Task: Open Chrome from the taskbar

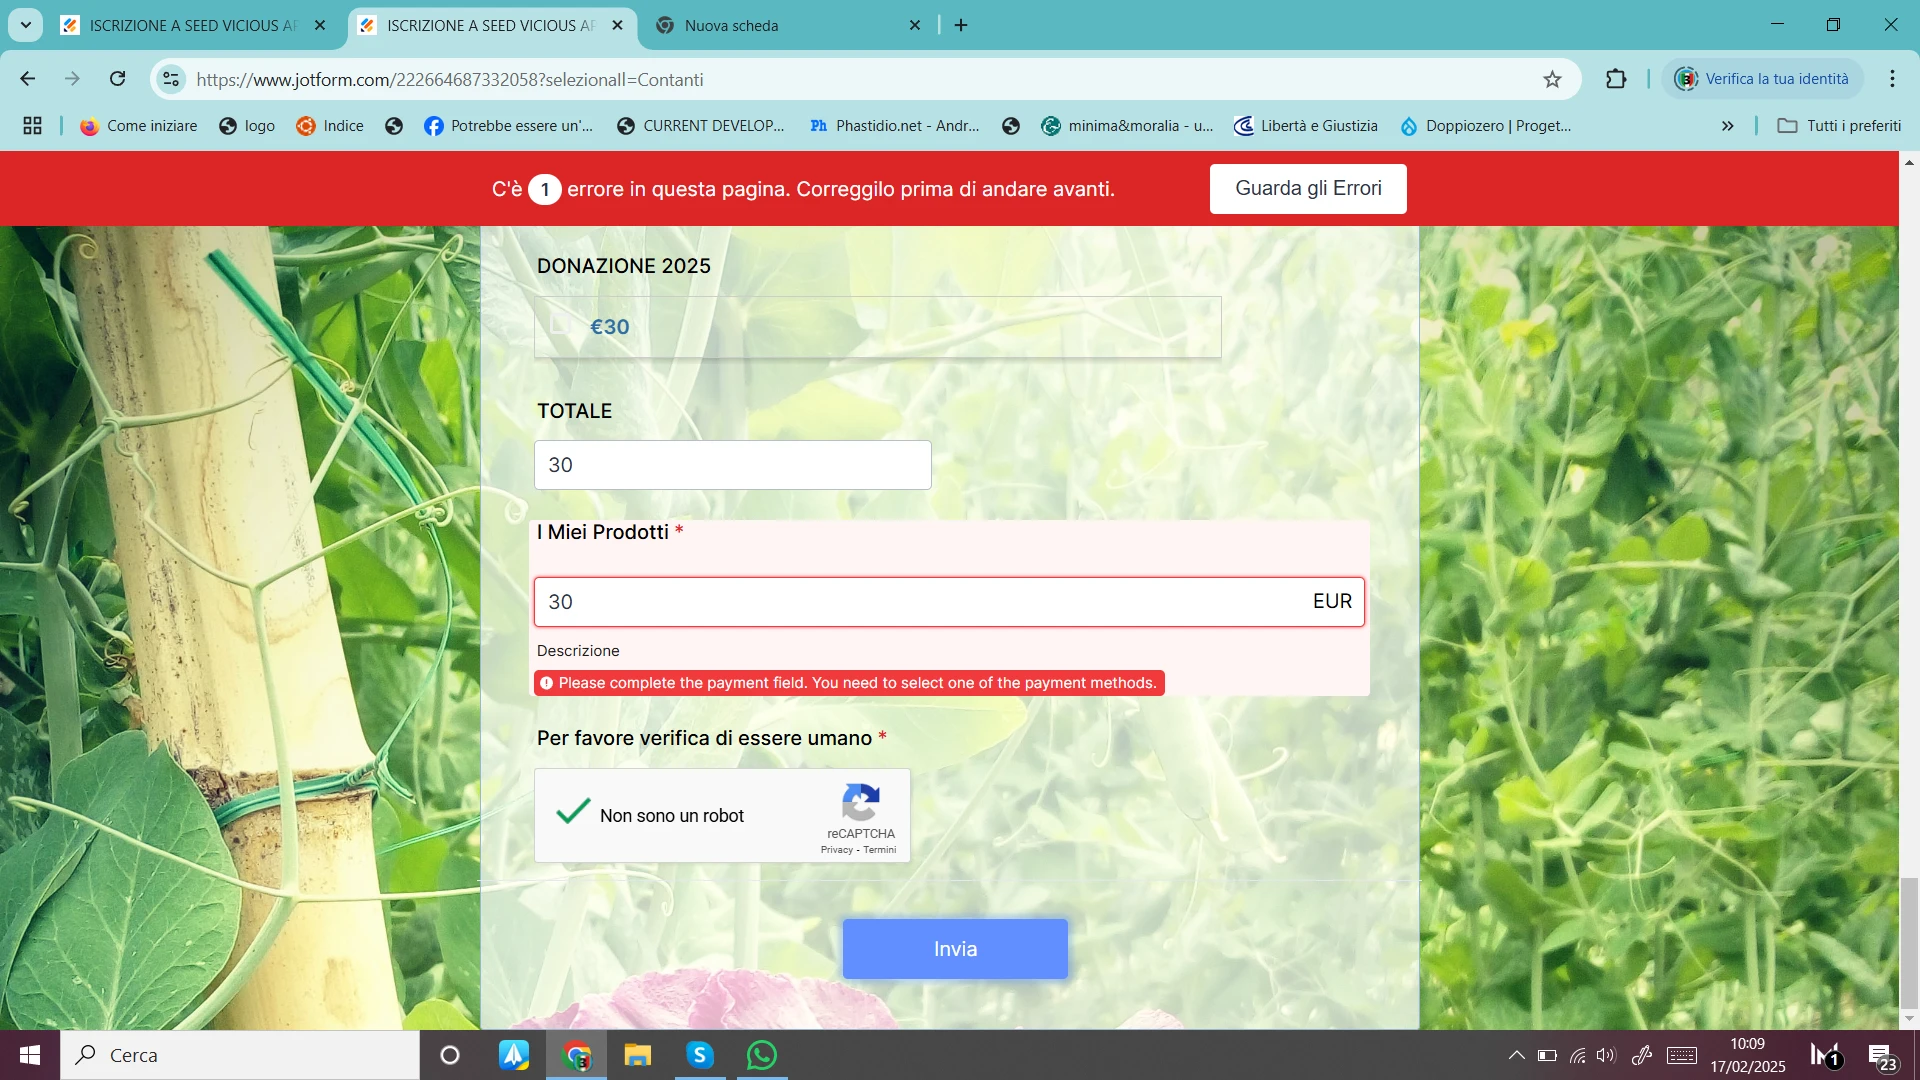Action: click(576, 1055)
